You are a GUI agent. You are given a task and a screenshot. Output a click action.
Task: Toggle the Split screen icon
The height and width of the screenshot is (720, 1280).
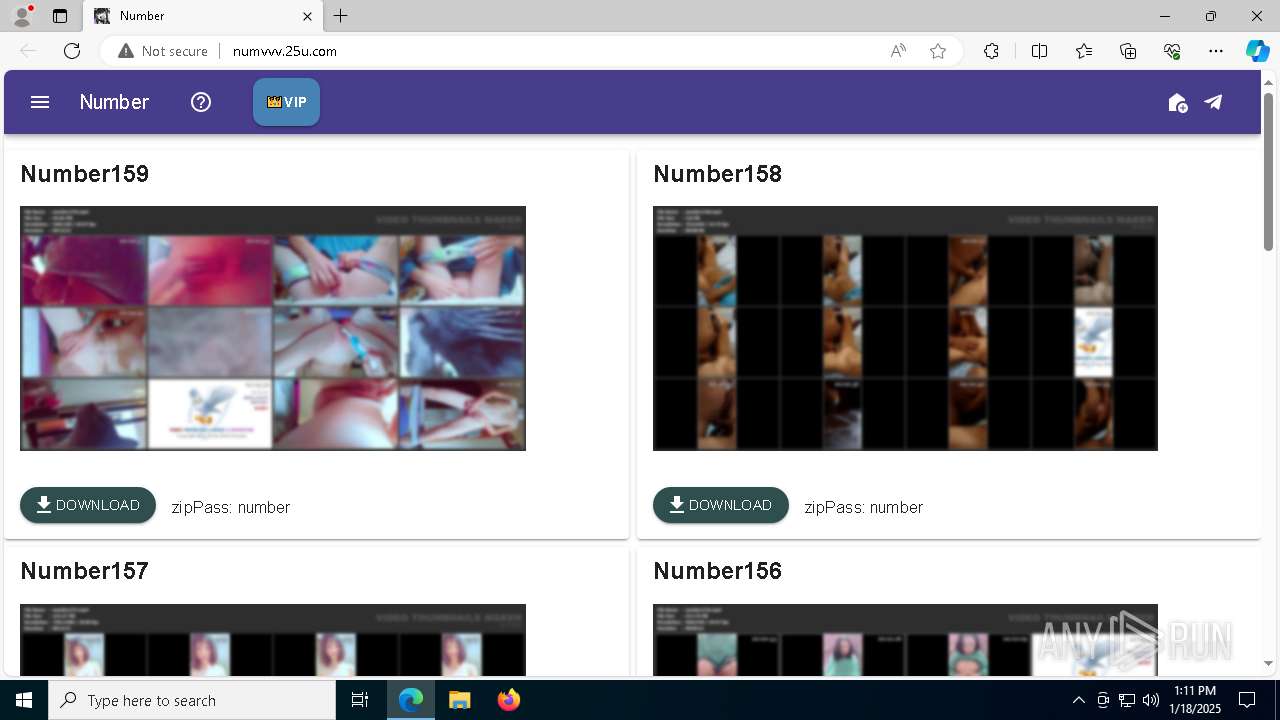coord(1039,51)
